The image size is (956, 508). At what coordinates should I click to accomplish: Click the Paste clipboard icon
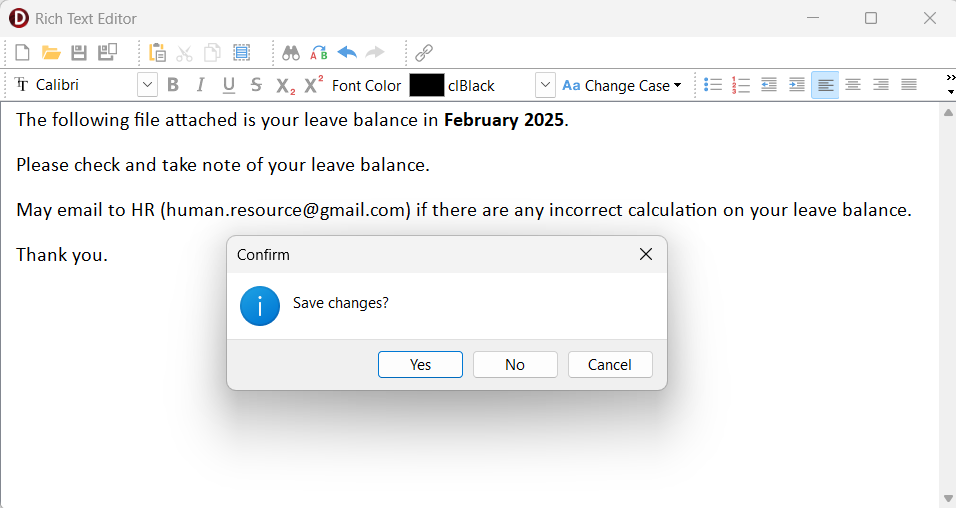[x=157, y=53]
